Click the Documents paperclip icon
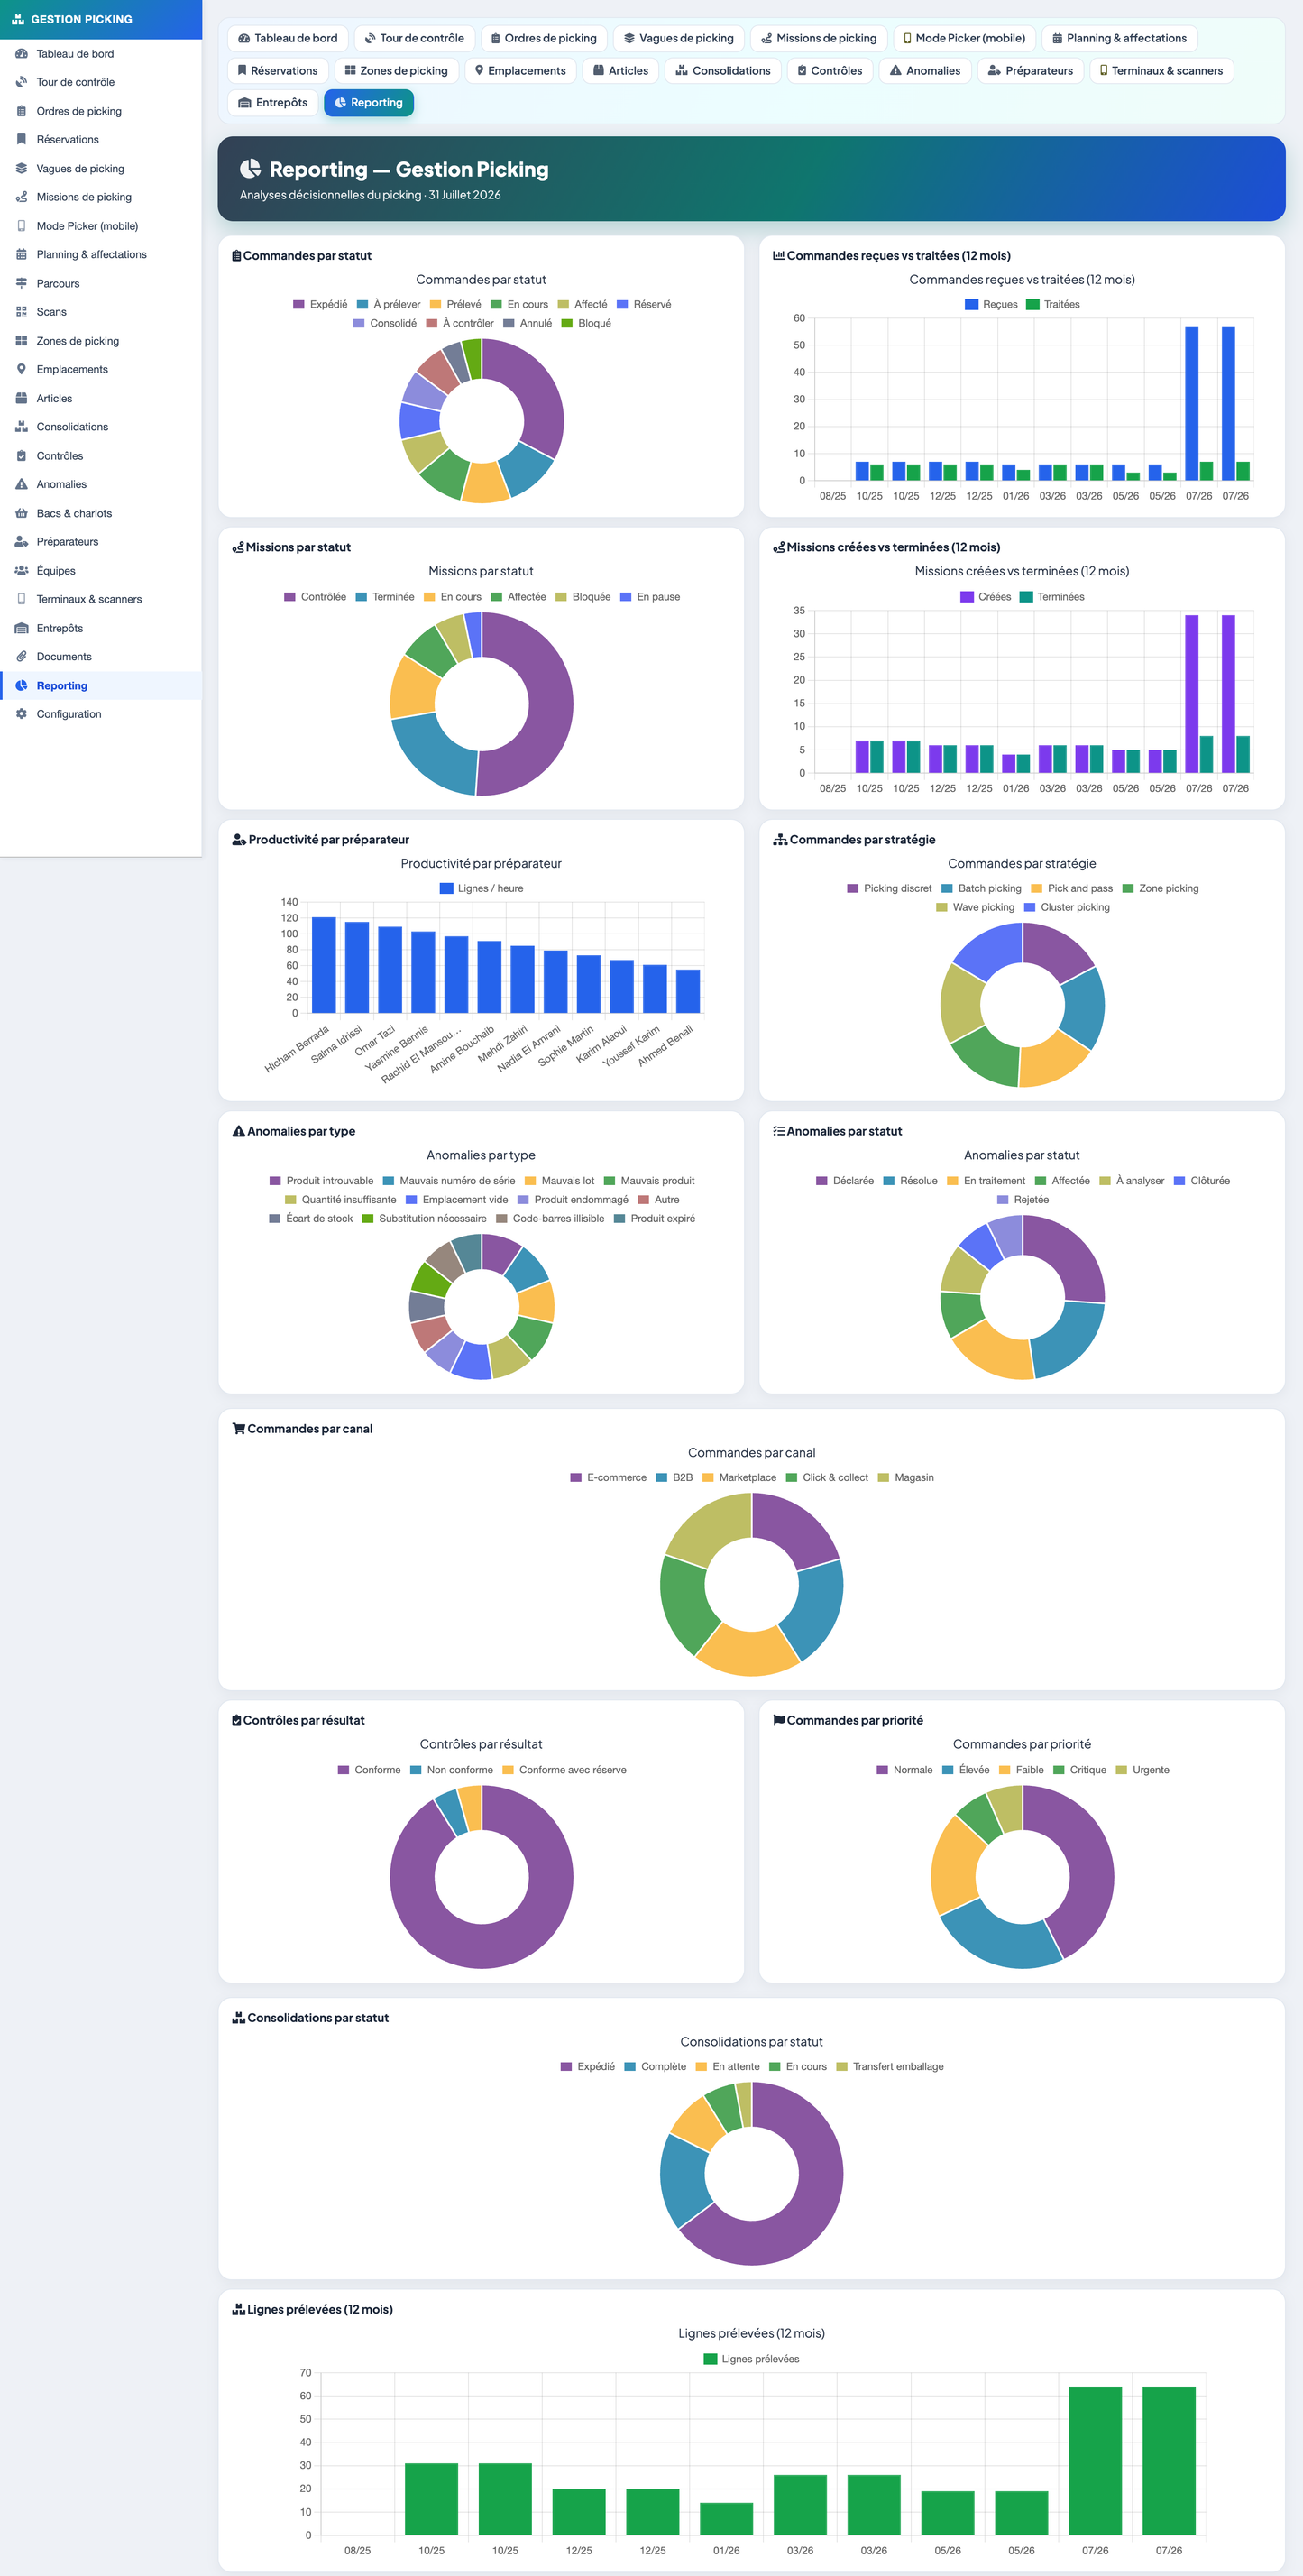 click(x=21, y=656)
